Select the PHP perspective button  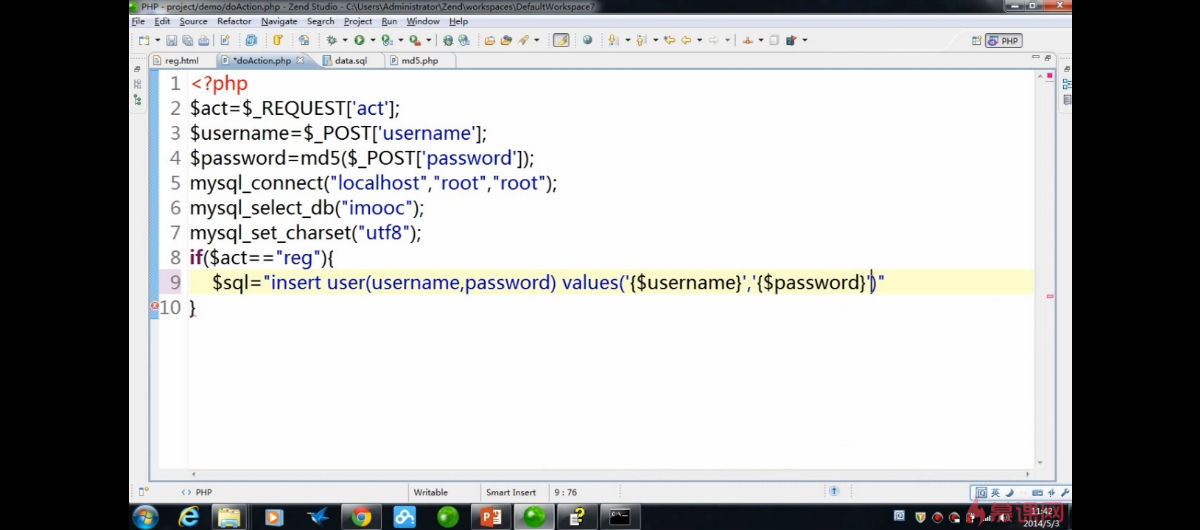(1004, 41)
